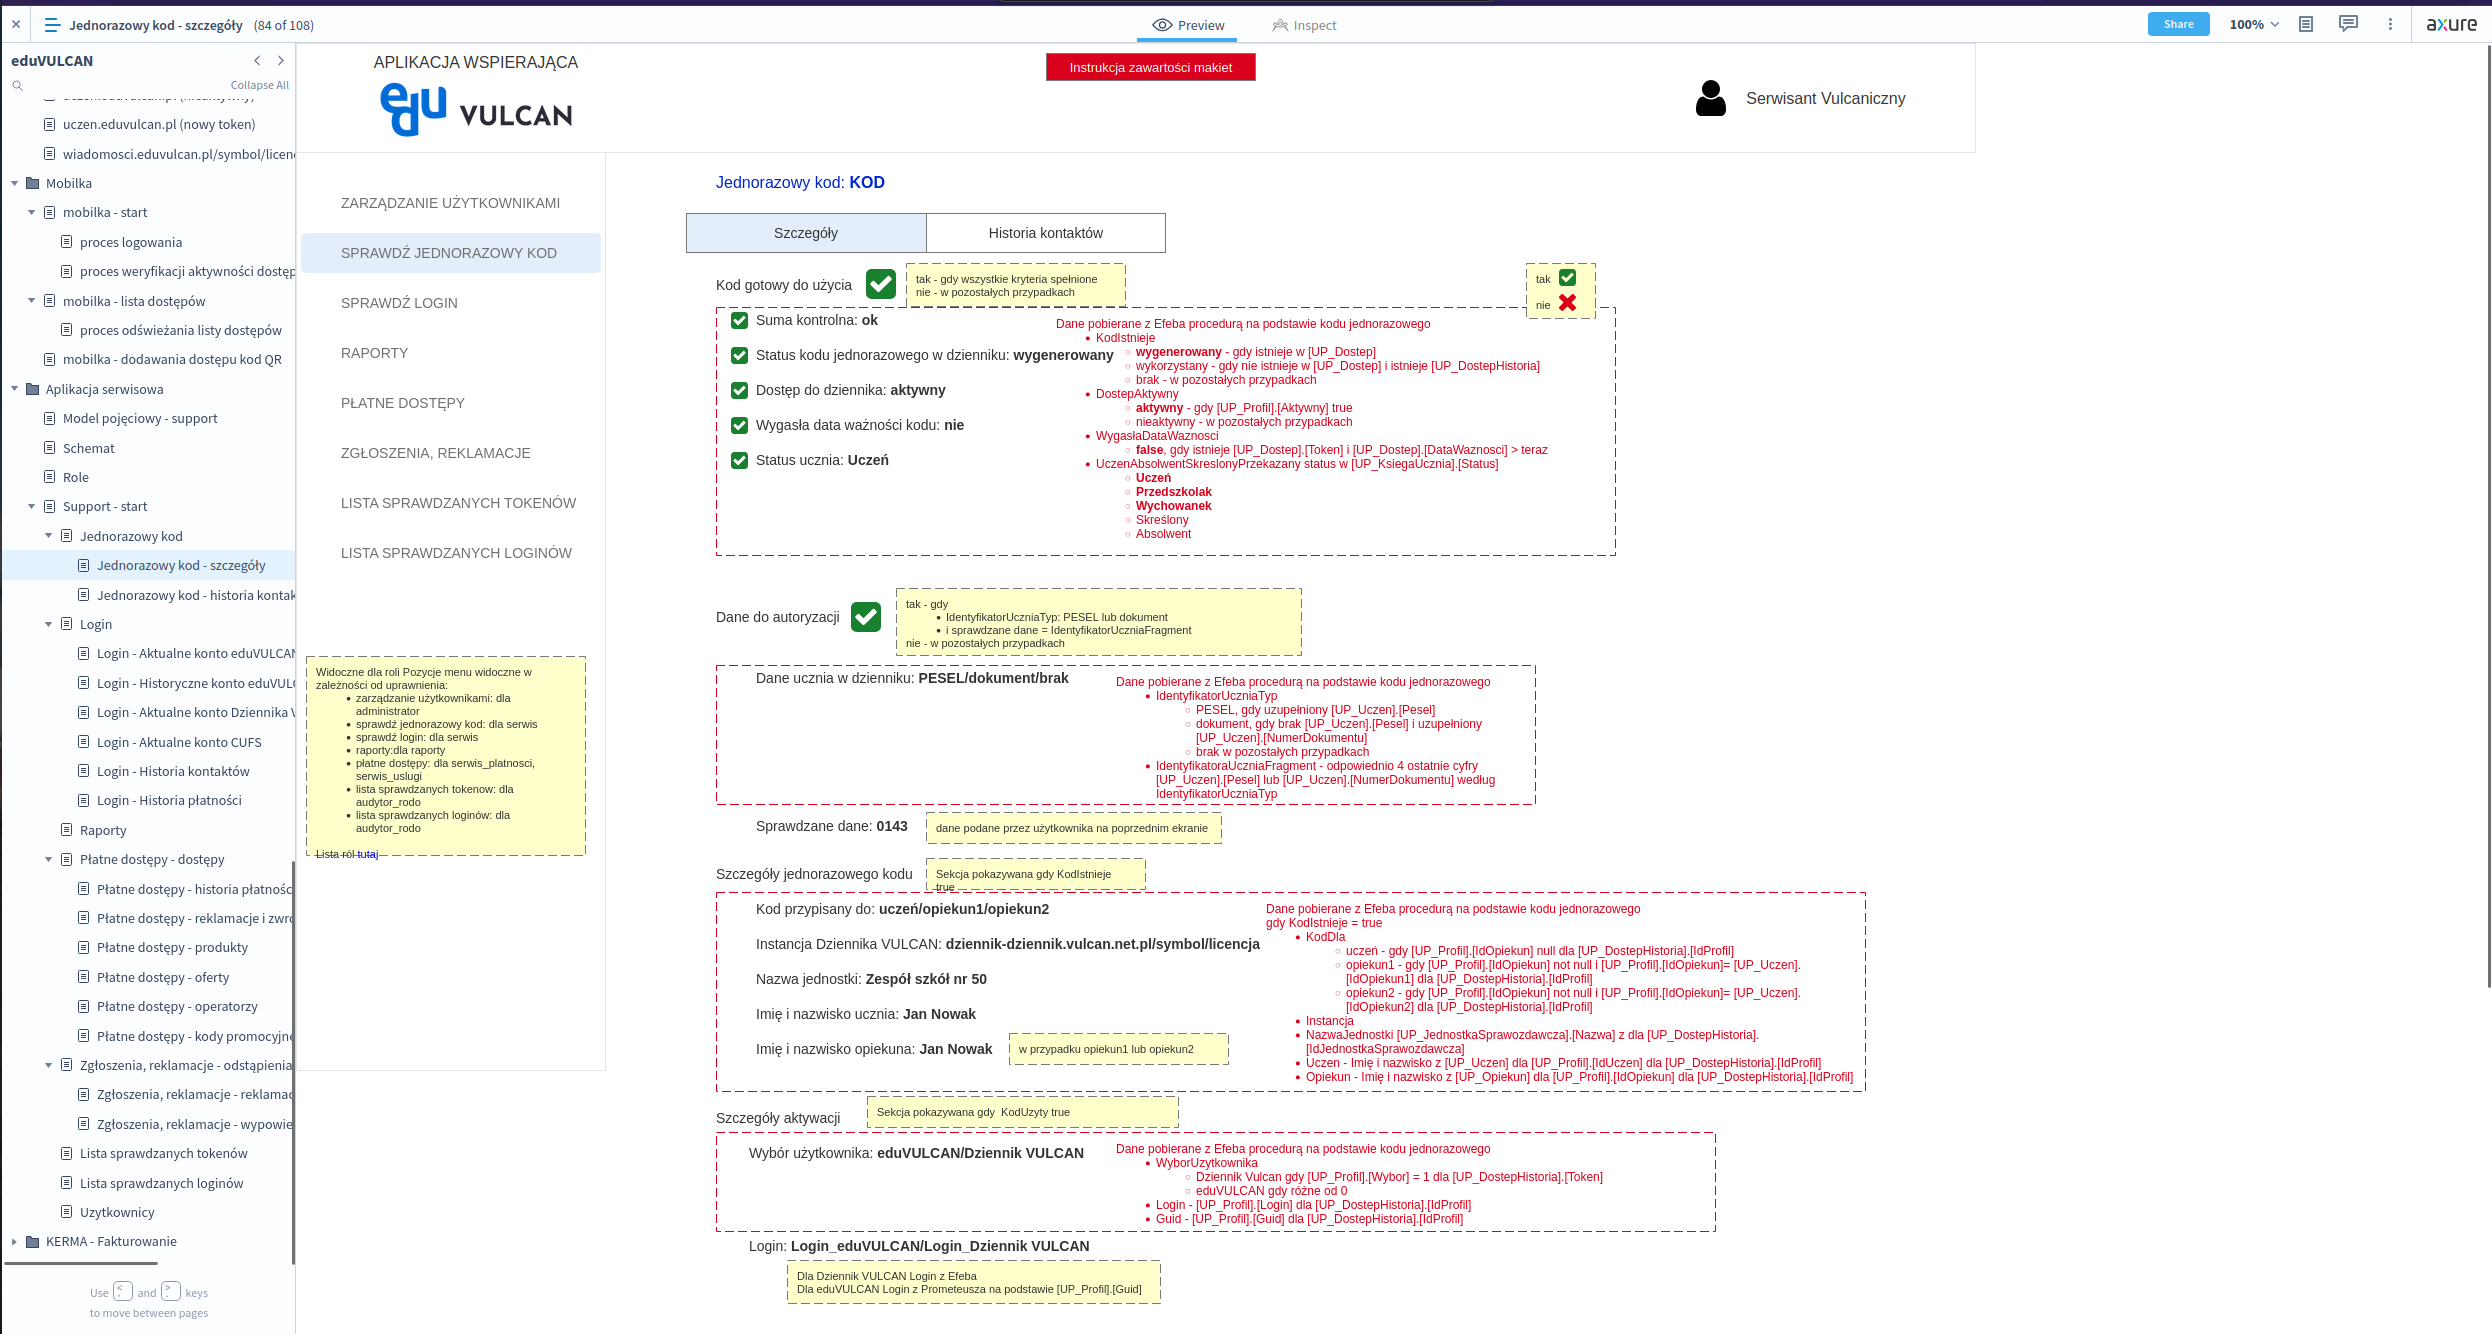Toggle the Suma kontrolna checkbox
2492x1334 pixels.
[x=739, y=321]
